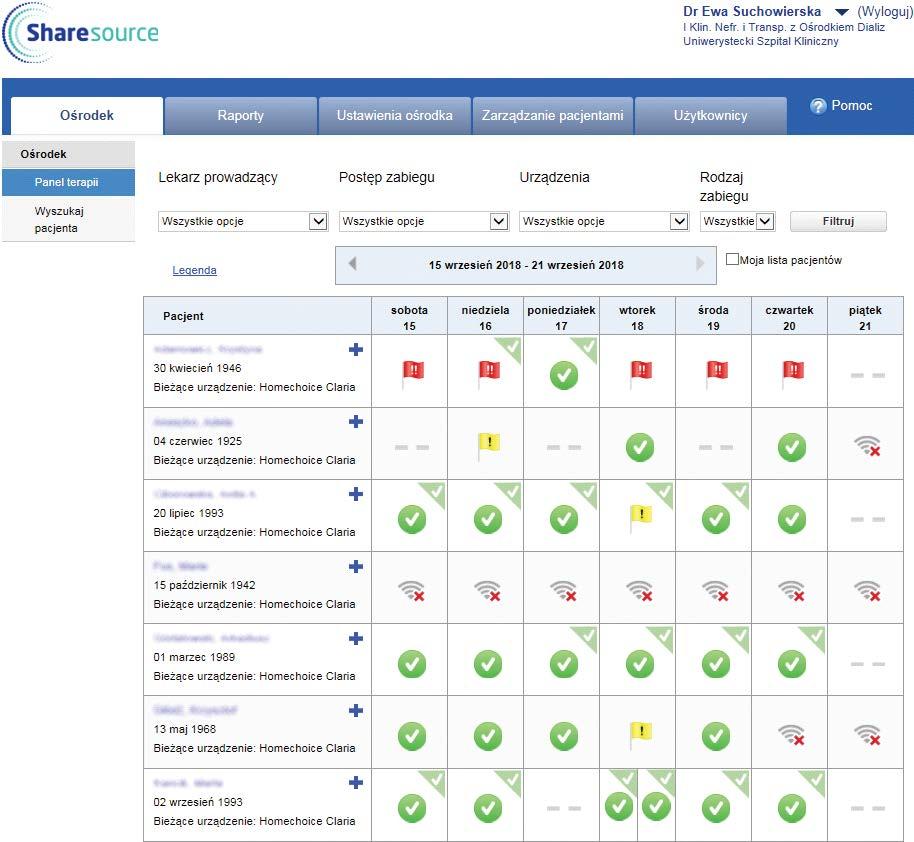
Task: Click no-connection icon for 13 maj 1968 czwartek
Action: click(x=792, y=735)
